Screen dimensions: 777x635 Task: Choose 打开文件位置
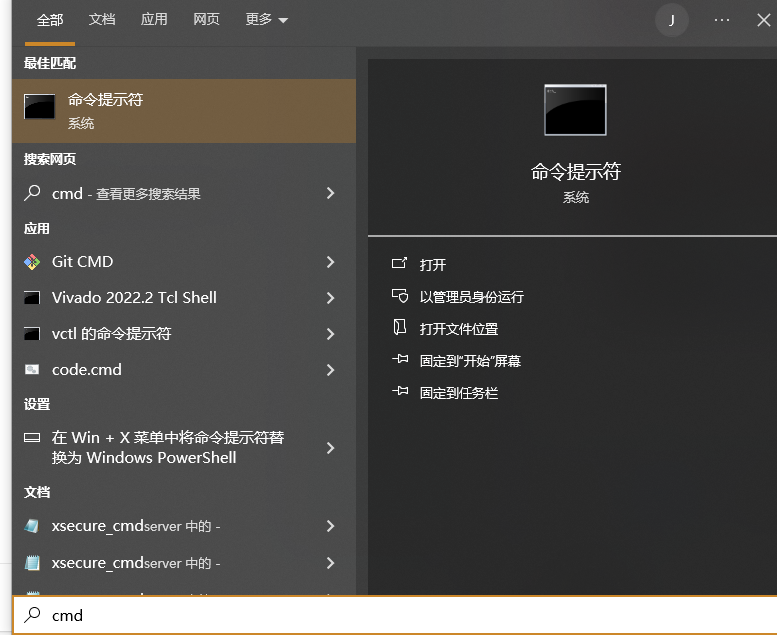click(458, 329)
